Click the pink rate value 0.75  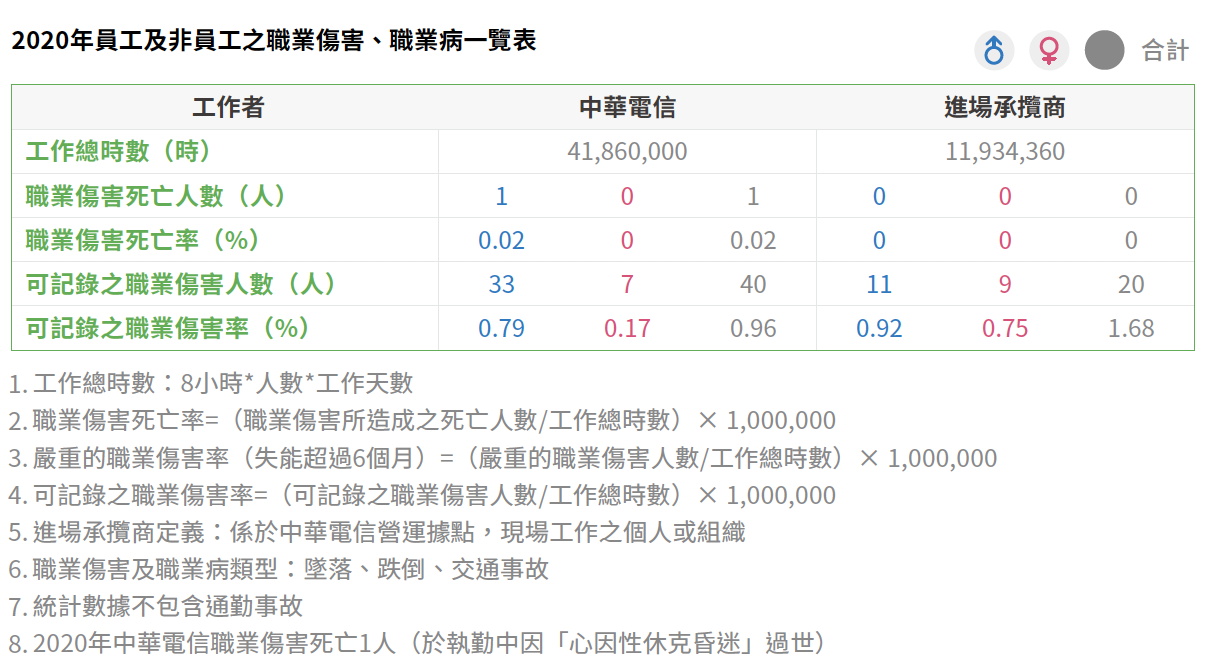click(x=1005, y=328)
